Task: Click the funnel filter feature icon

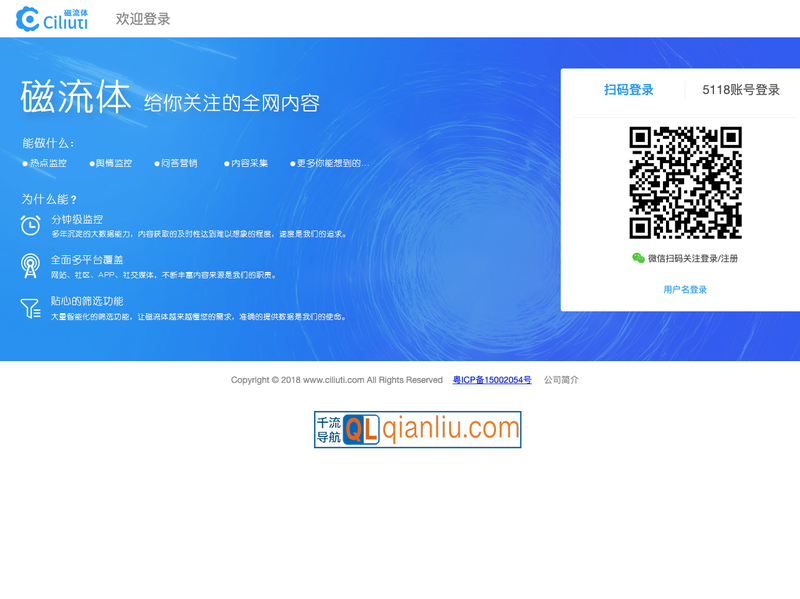Action: pyautogui.click(x=31, y=307)
